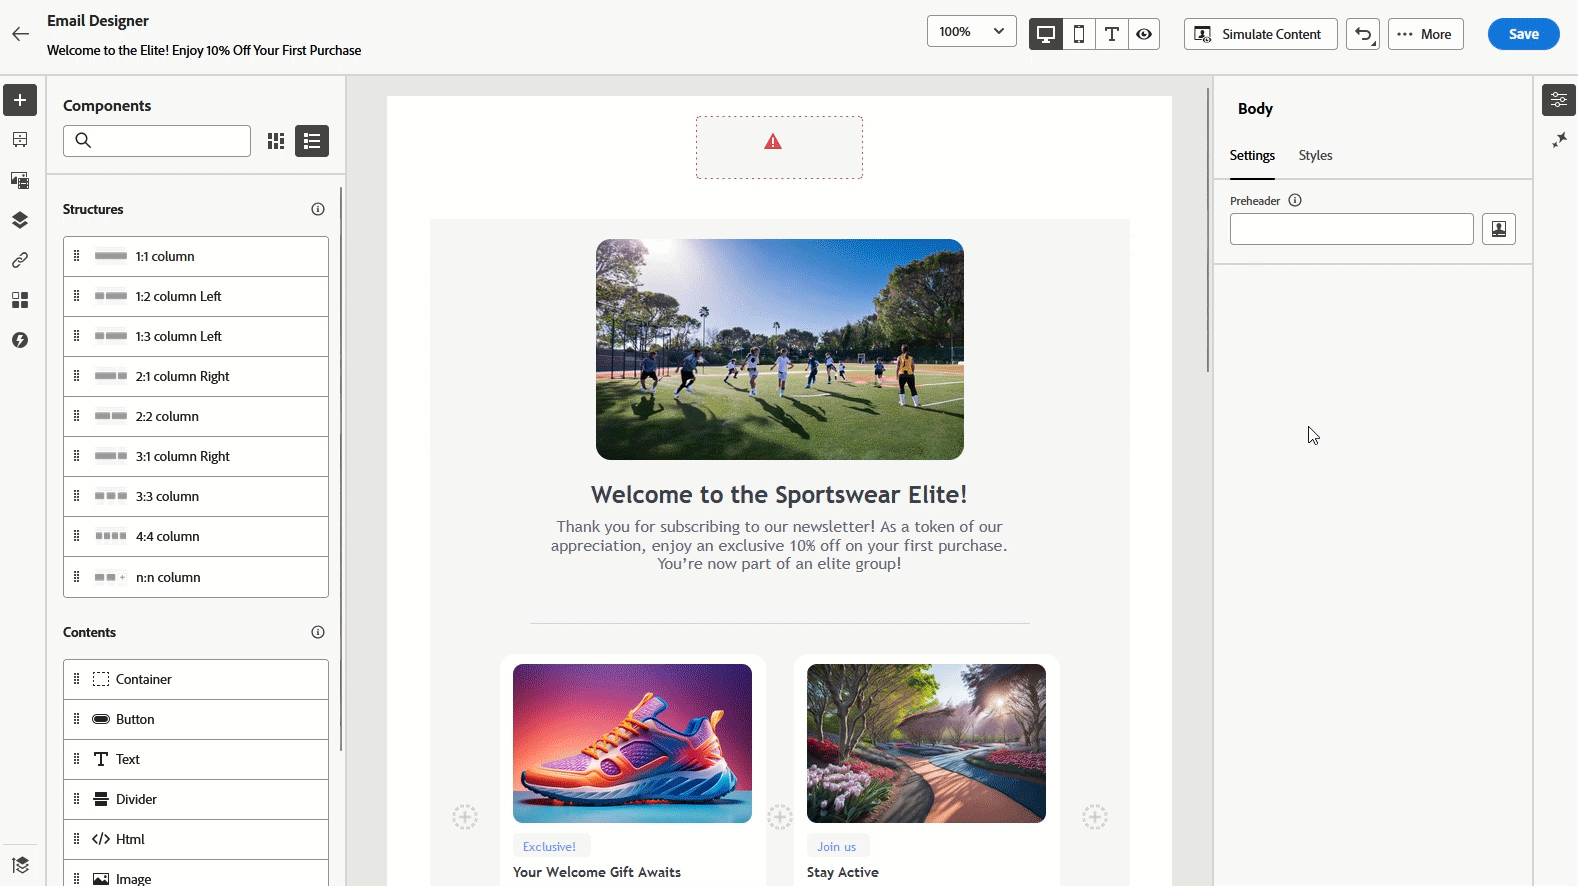The image size is (1578, 886).
Task: Go back using the left arrow icon
Action: (20, 34)
